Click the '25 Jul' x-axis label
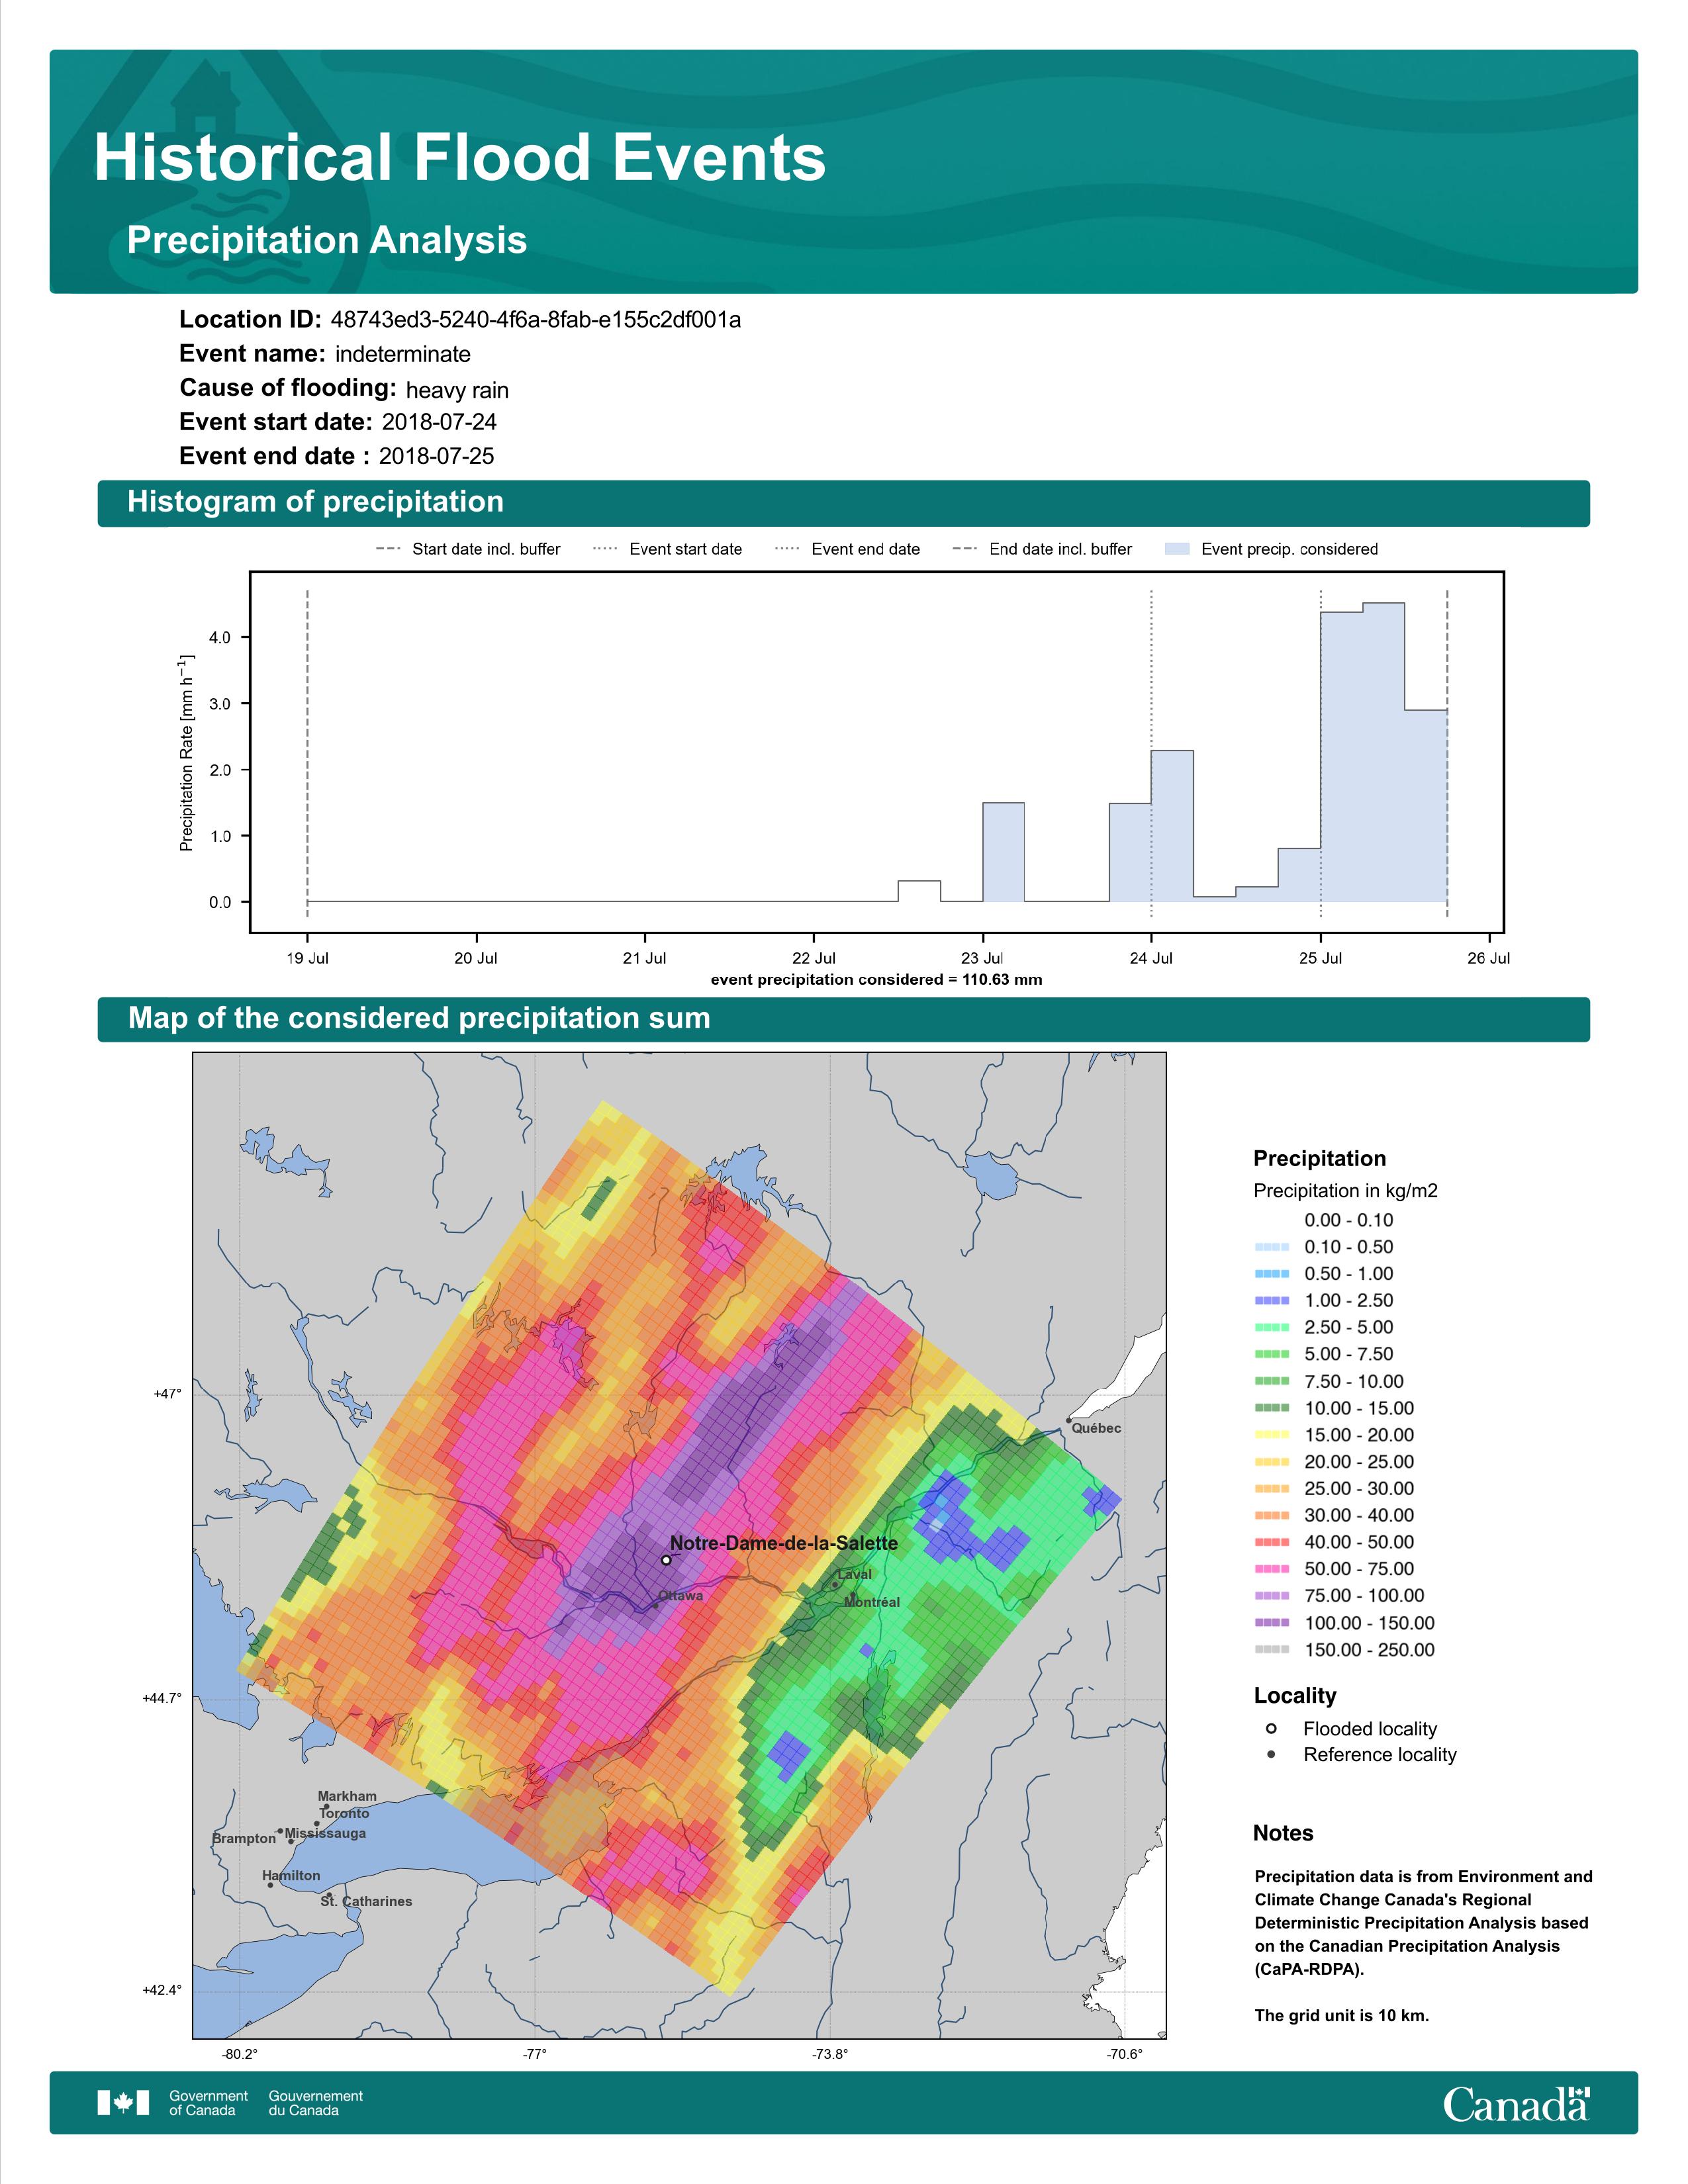 [1320, 958]
